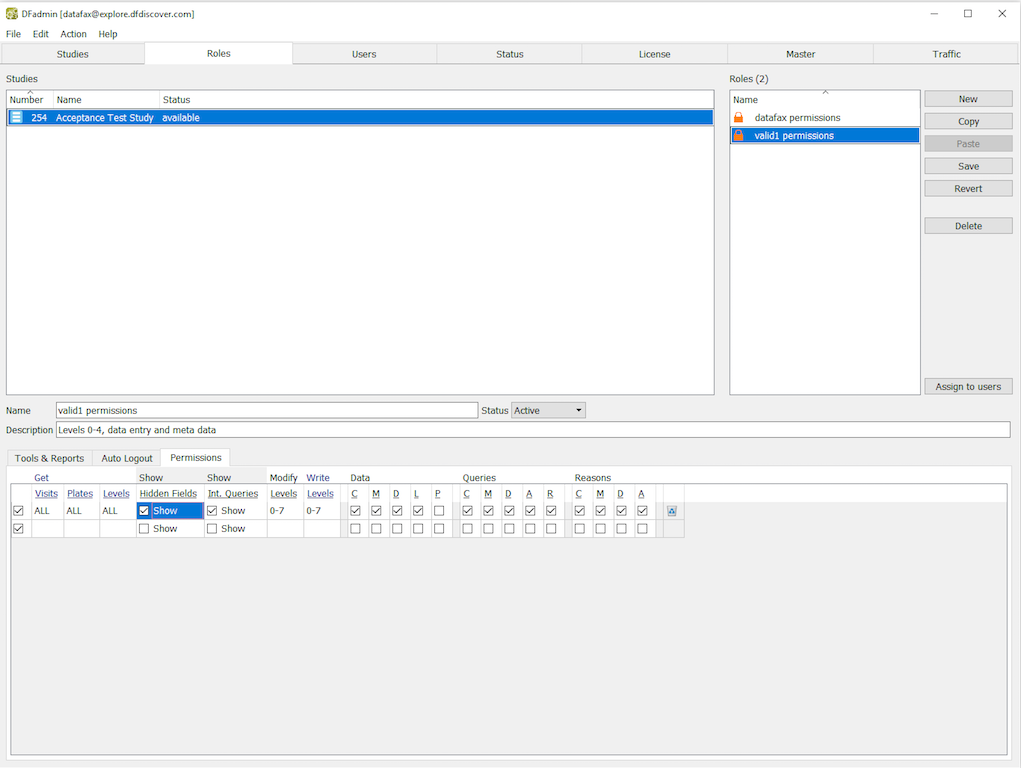The image size is (1021, 768).
Task: Click the sort arrow above Roles Name column
Action: pos(824,92)
